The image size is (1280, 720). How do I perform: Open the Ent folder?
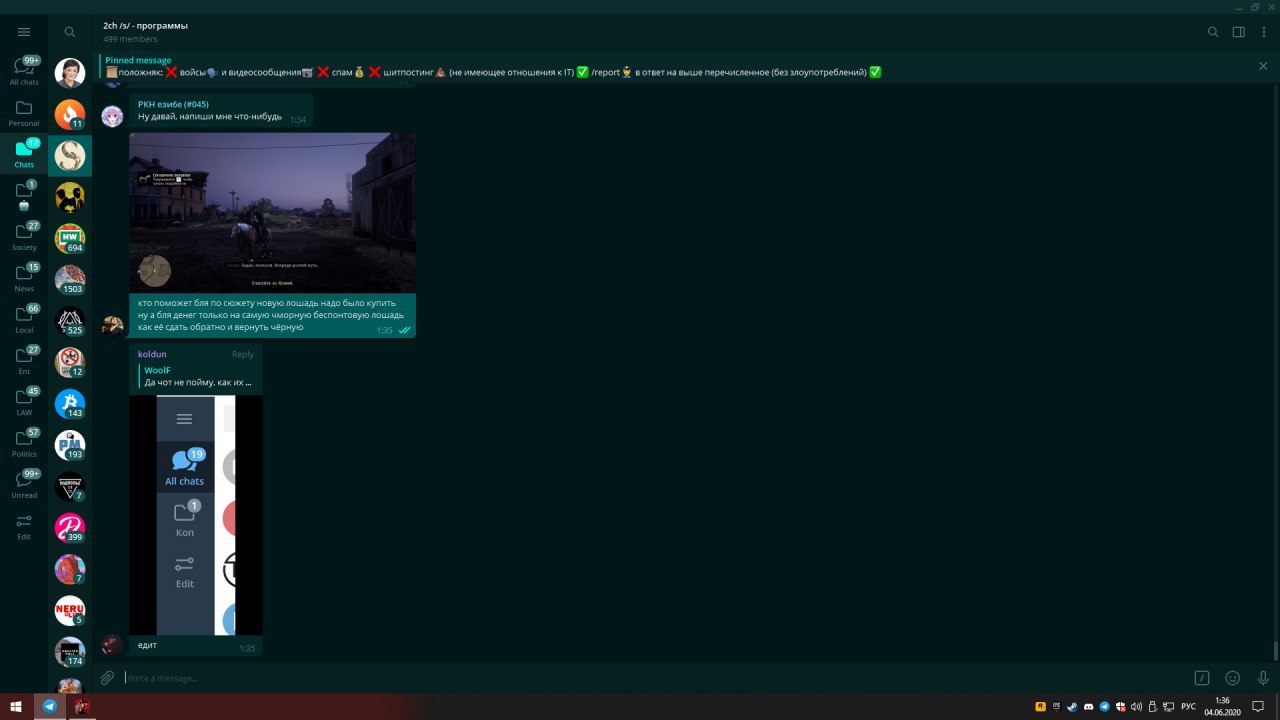(24, 361)
